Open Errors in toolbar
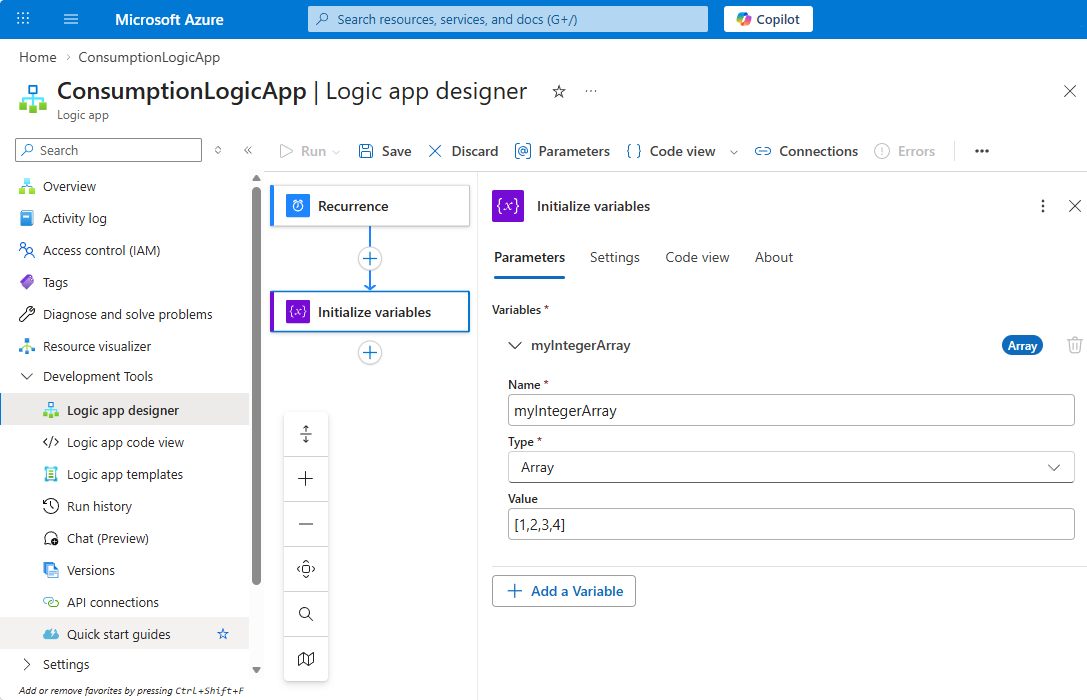Image resolution: width=1087 pixels, height=700 pixels. [905, 151]
